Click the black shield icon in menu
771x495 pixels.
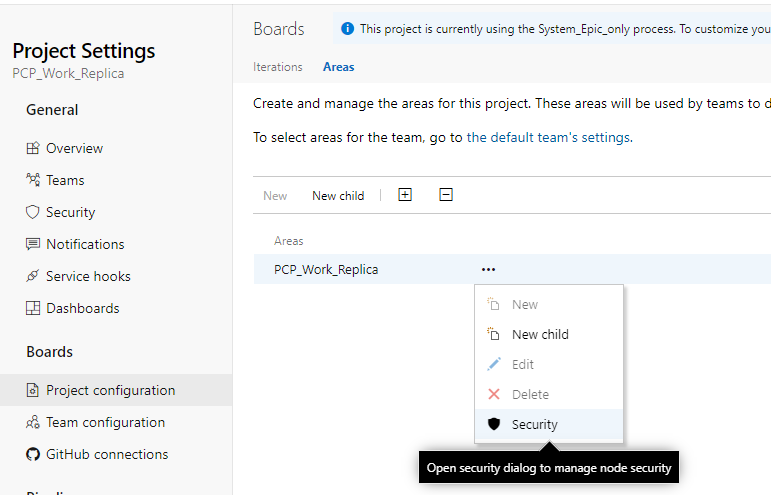[494, 424]
